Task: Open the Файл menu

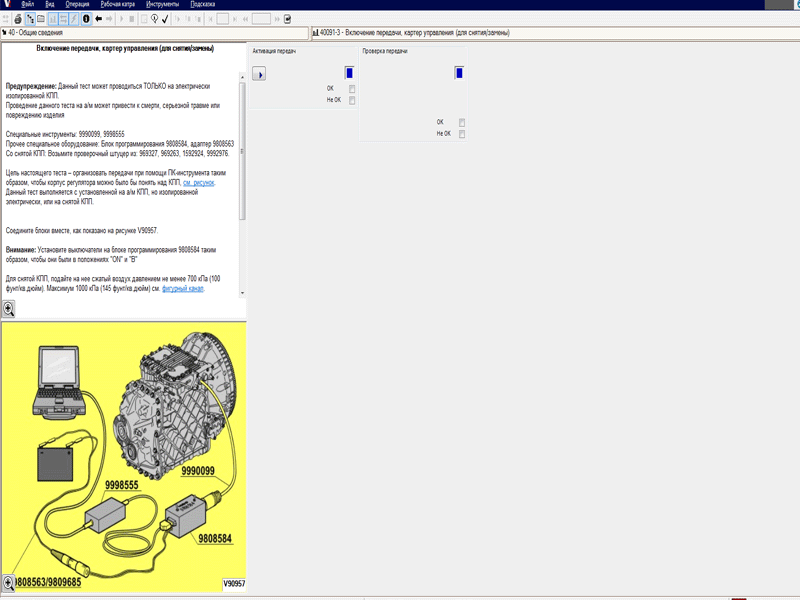Action: [x=27, y=4]
